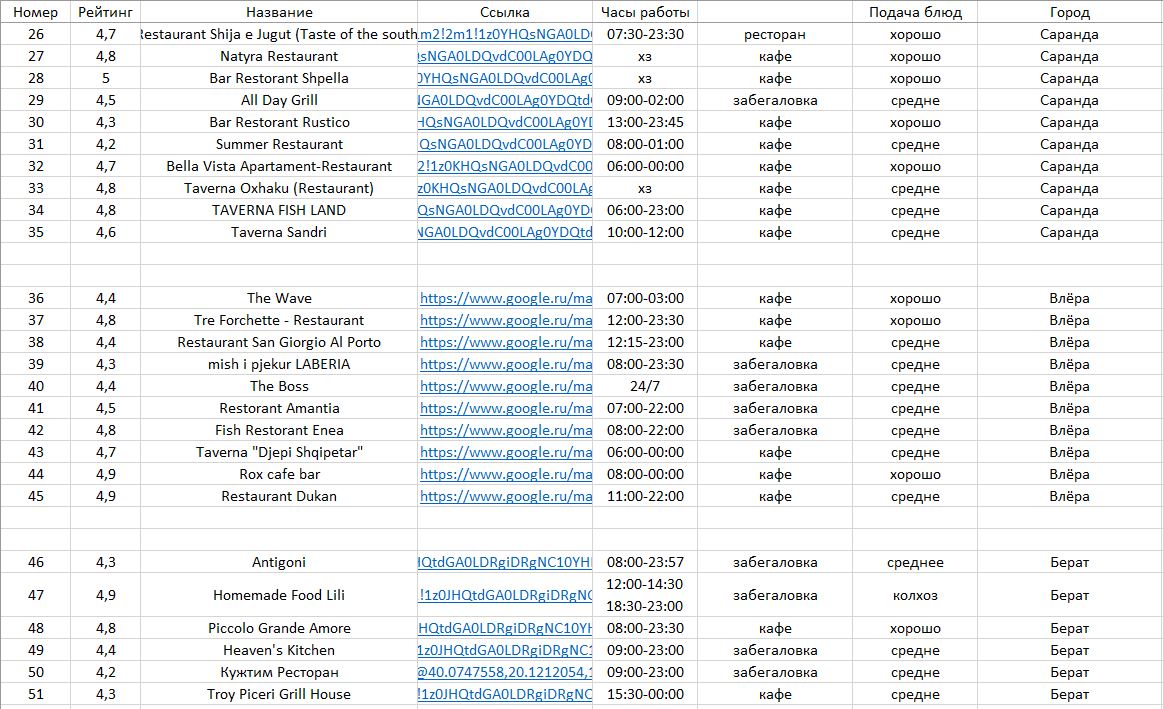This screenshot has height=709, width=1163.
Task: Click the колхоз serving cell
Action: click(x=915, y=595)
